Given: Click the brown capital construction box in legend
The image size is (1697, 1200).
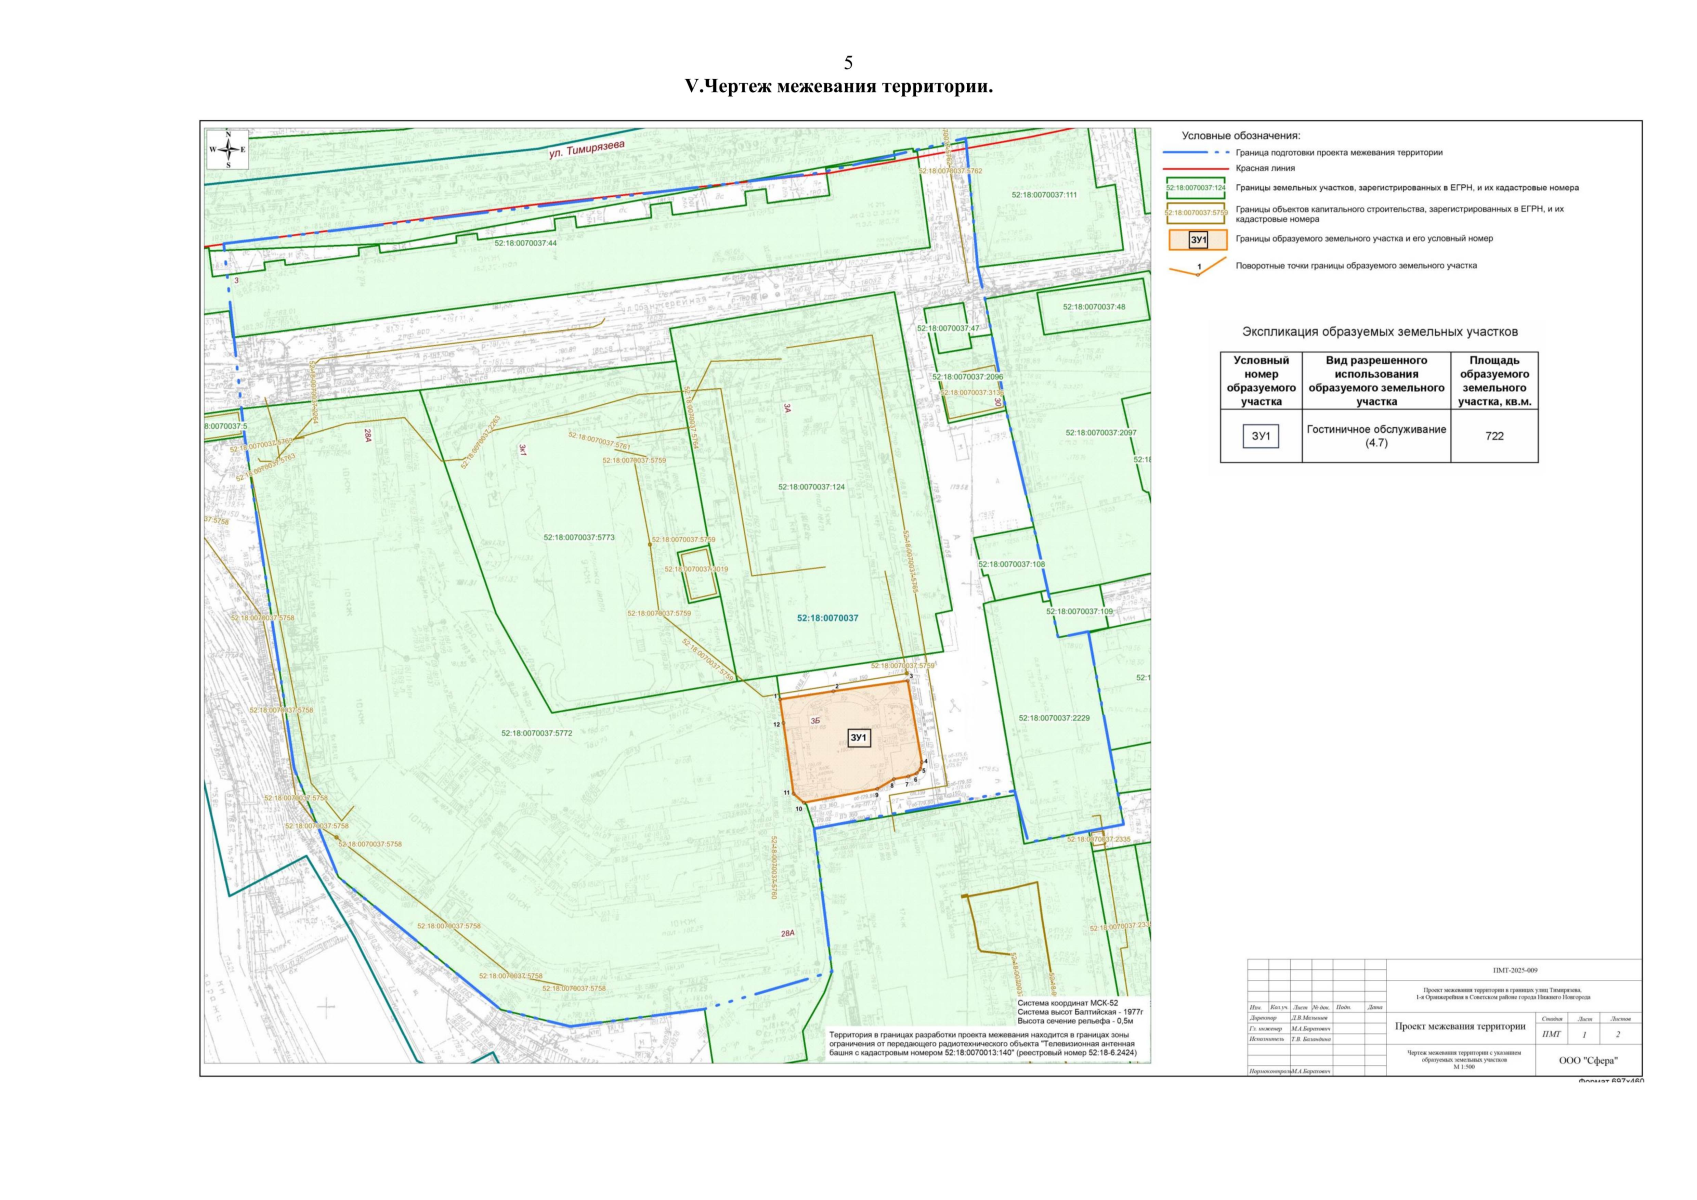Looking at the screenshot, I should coord(1196,213).
